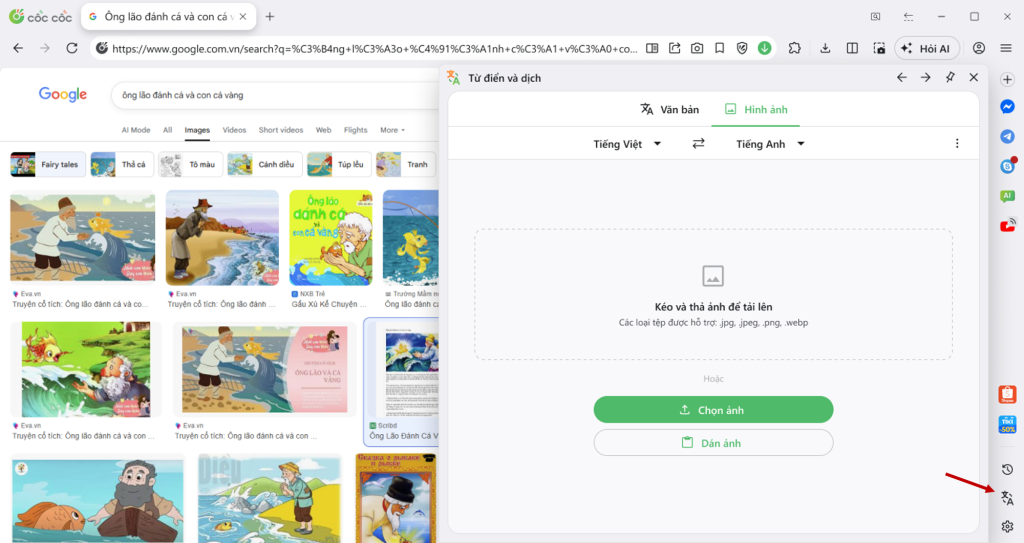The image size is (1024, 543).
Task: Share the current page from the address bar
Action: (x=675, y=48)
